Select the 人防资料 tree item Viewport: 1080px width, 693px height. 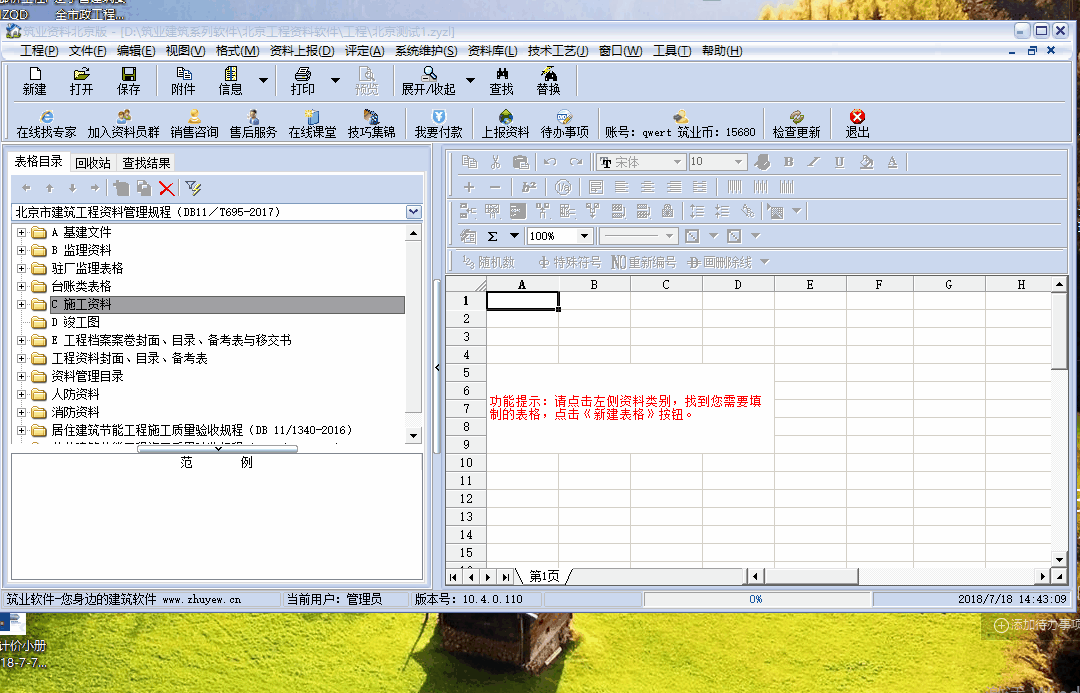[x=75, y=395]
